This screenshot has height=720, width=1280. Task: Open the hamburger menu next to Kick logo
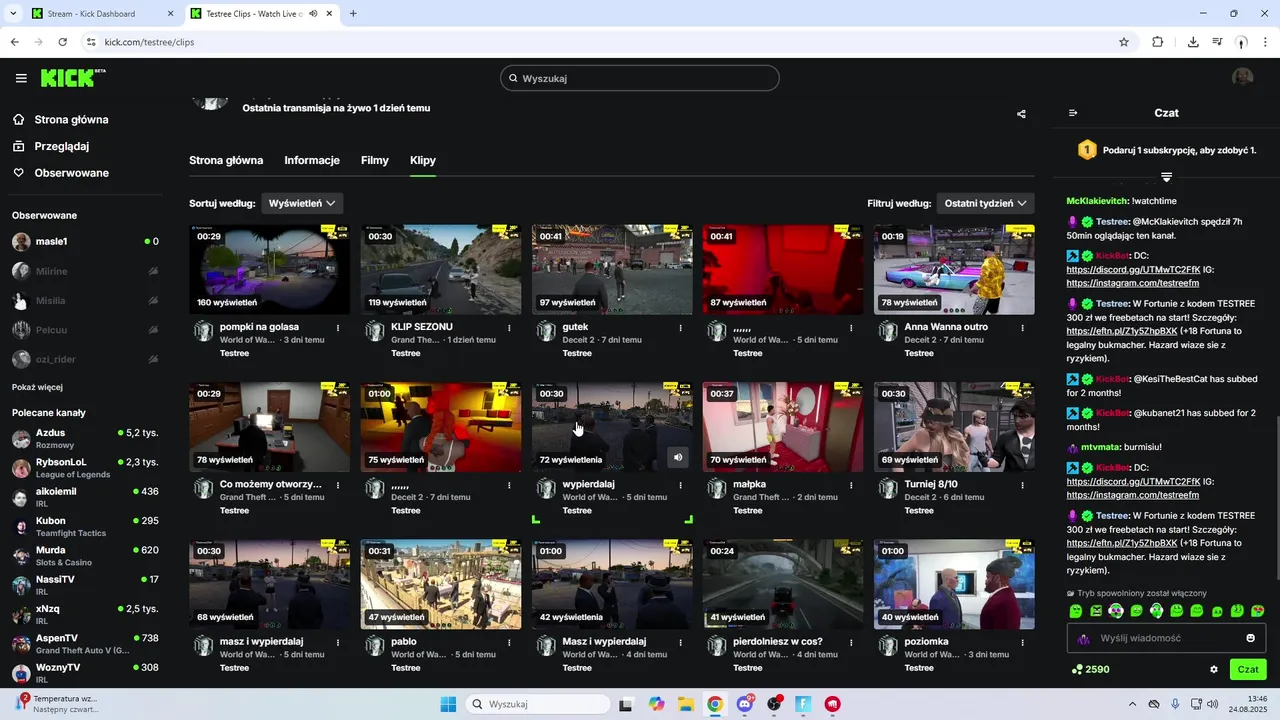point(21,78)
